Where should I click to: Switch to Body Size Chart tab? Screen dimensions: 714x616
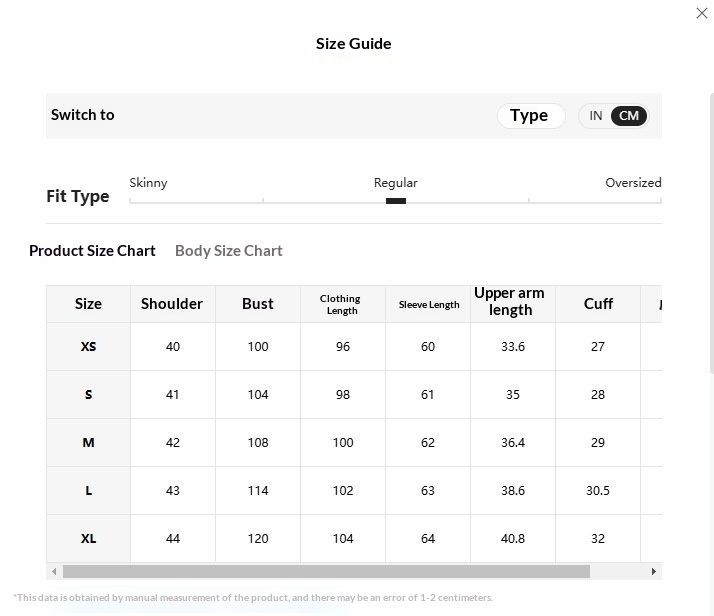click(x=229, y=251)
